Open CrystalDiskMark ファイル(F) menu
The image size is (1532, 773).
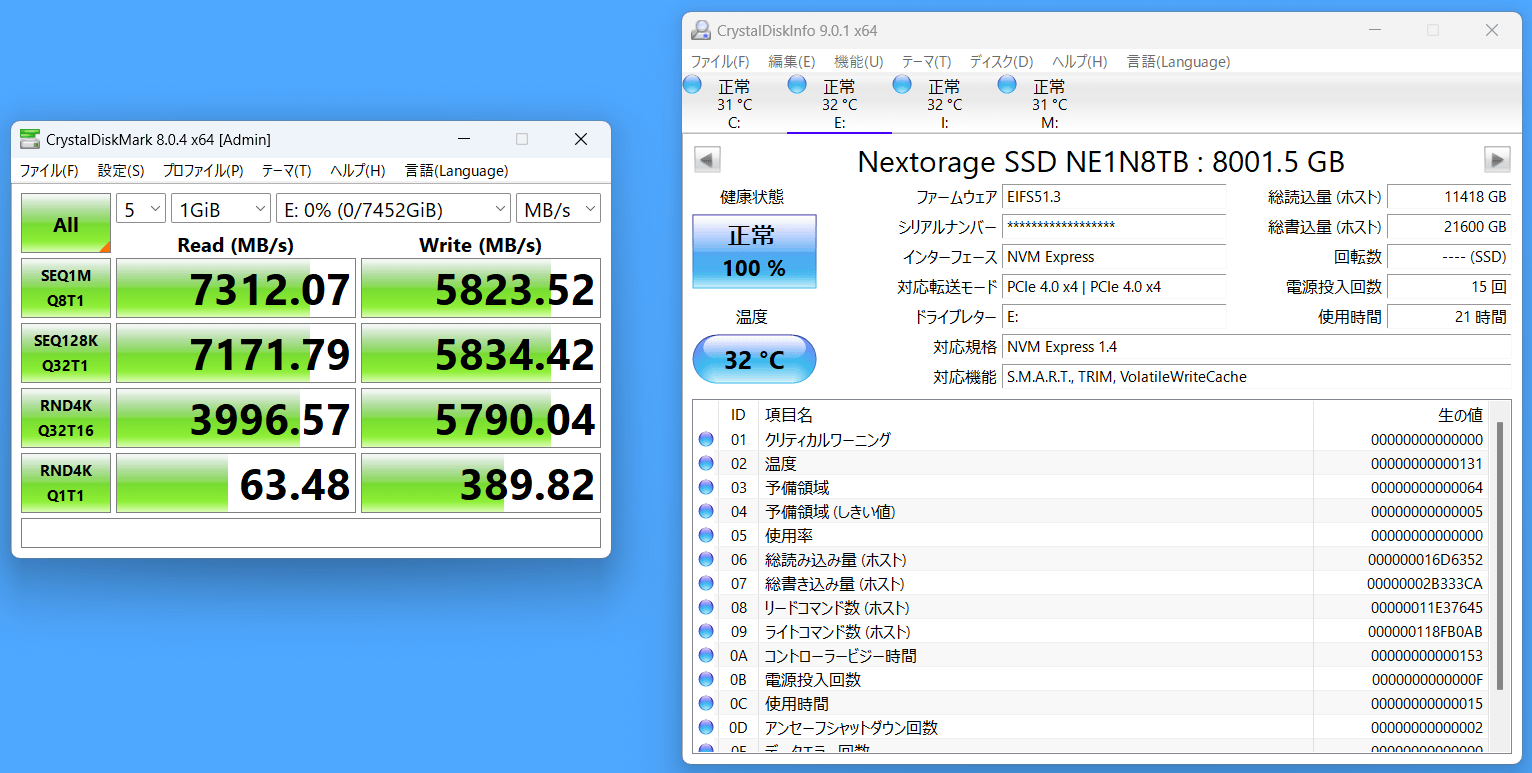tap(49, 170)
